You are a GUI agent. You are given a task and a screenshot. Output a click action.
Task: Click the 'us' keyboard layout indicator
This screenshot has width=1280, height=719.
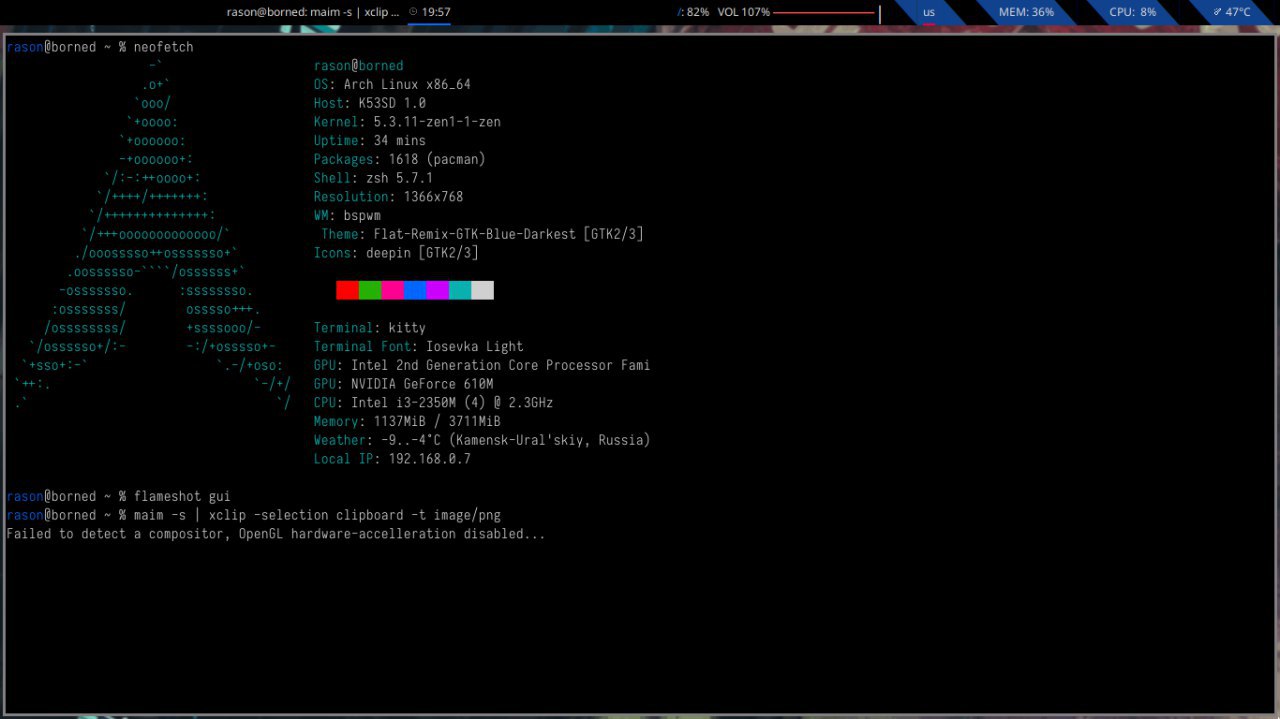click(929, 12)
